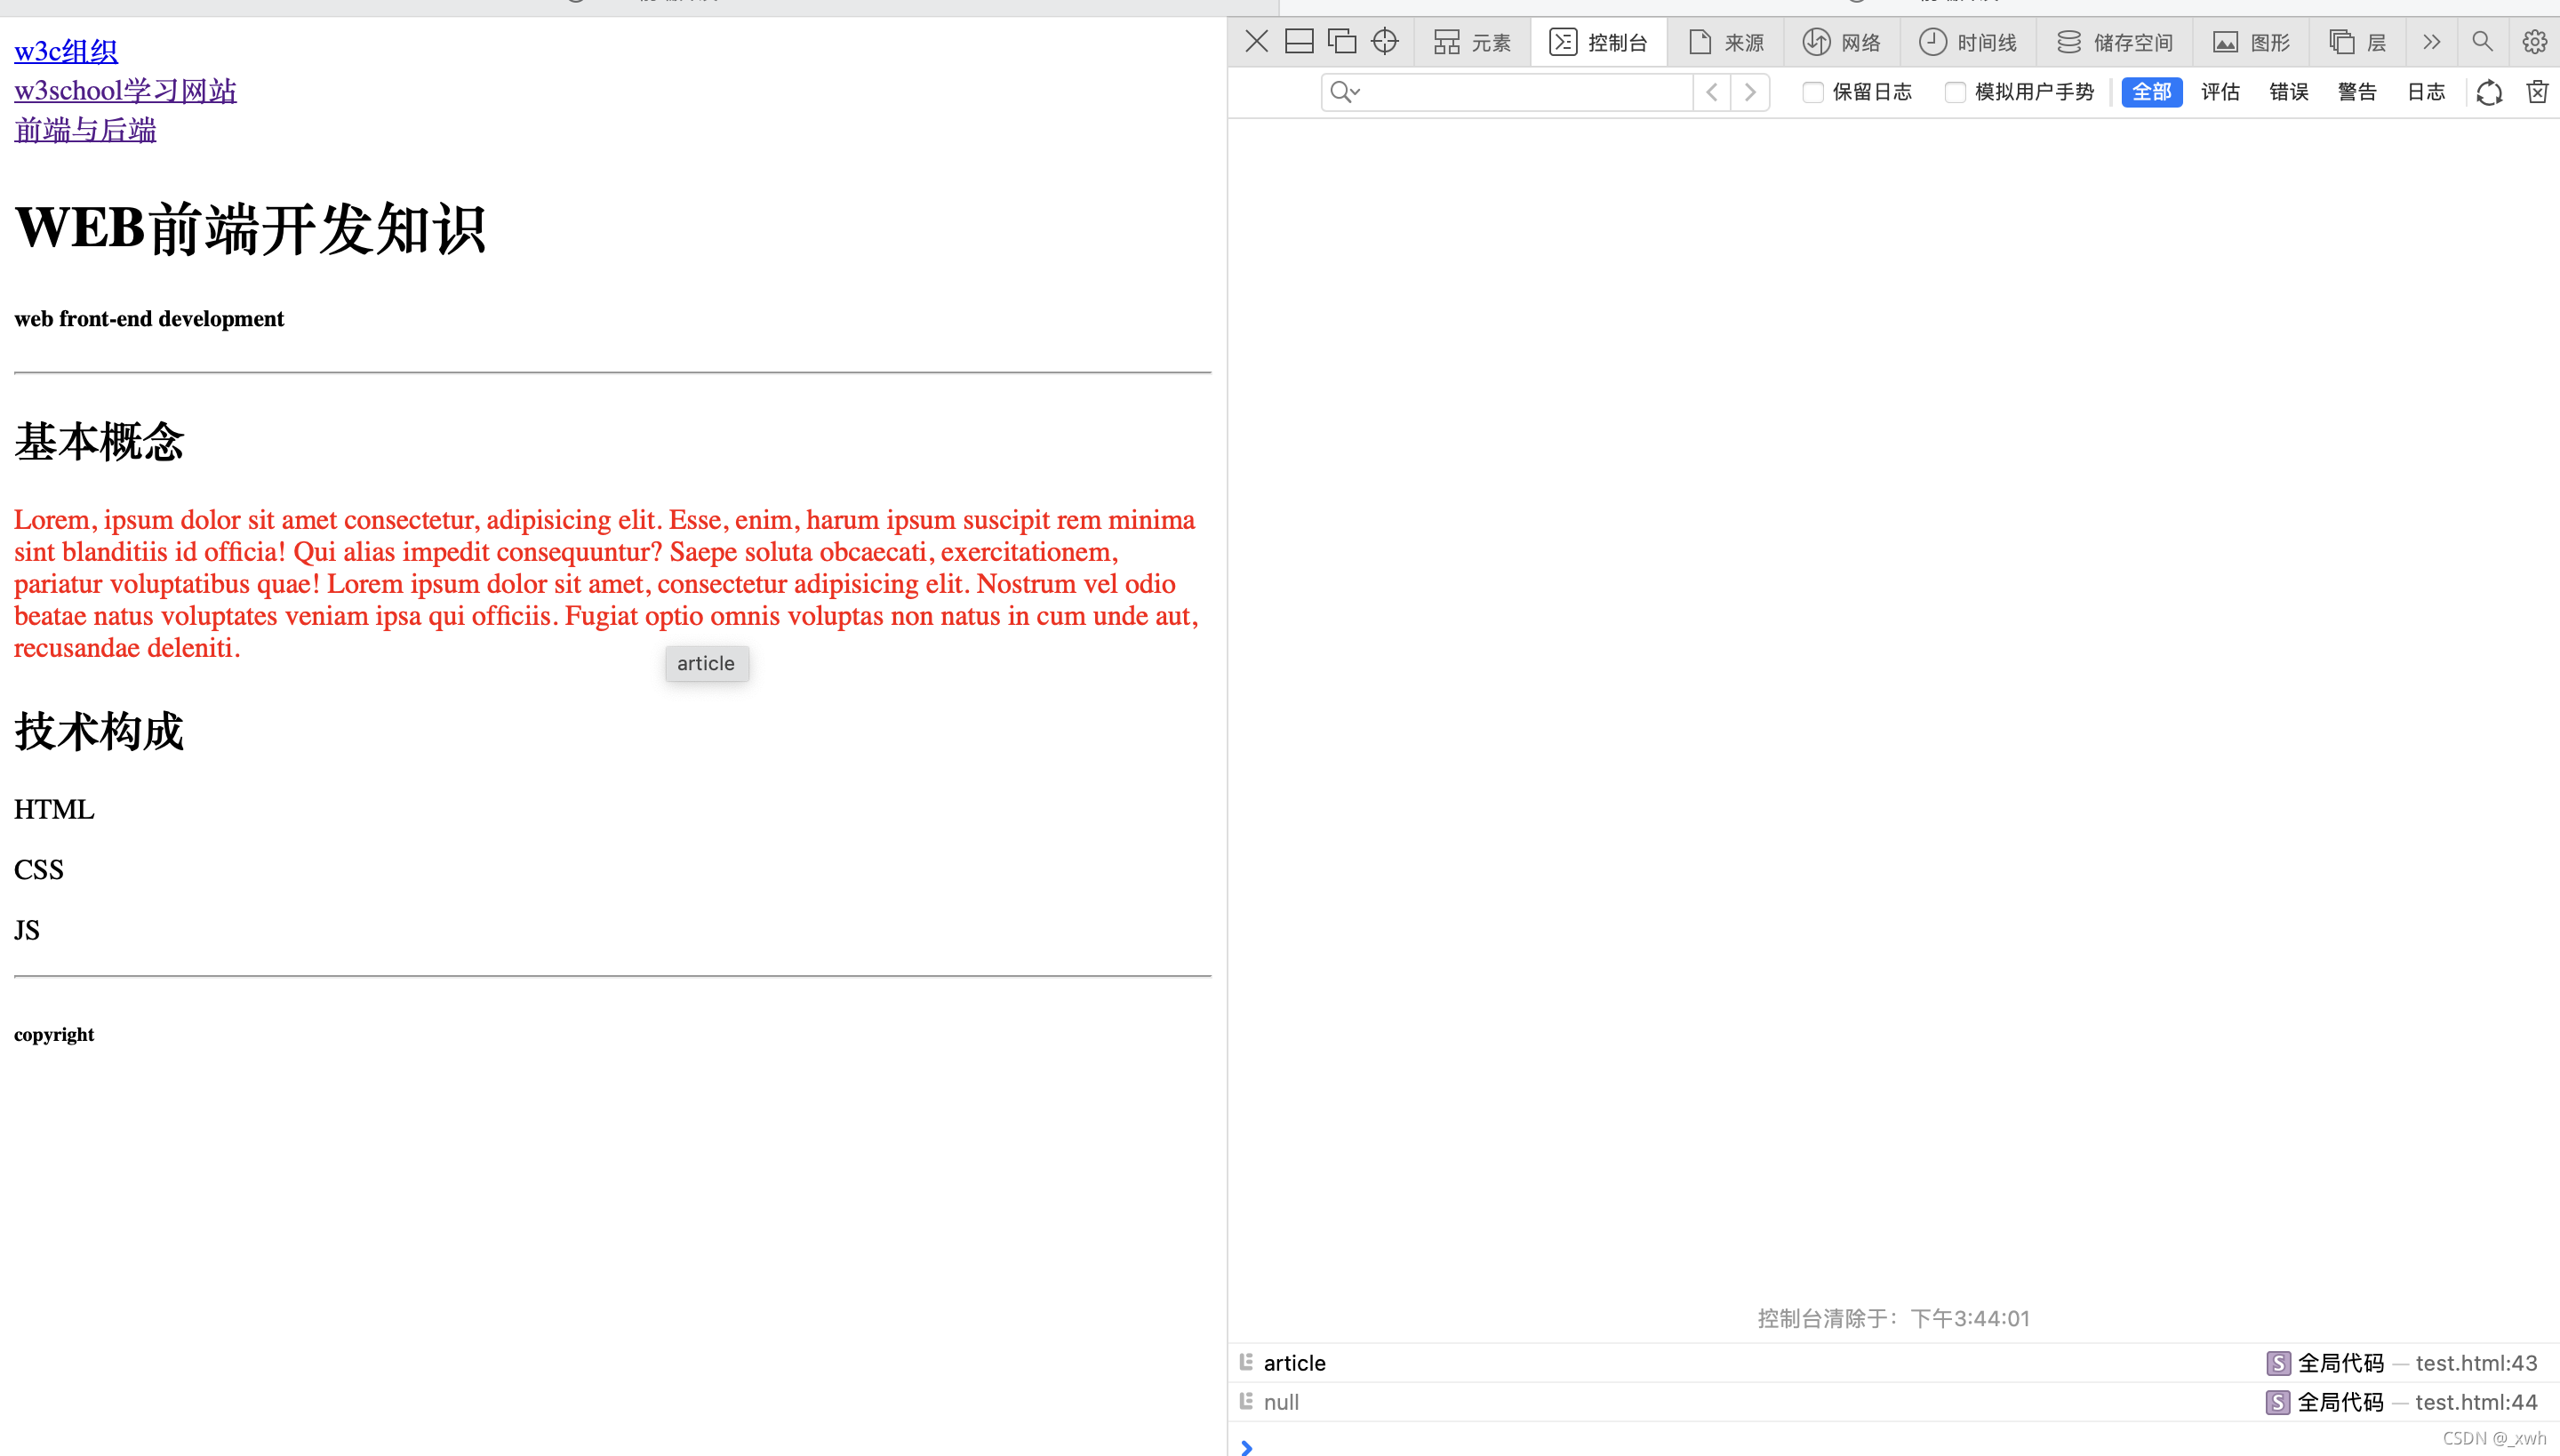
Task: Click the WEB前端开发知识 heading
Action: pyautogui.click(x=250, y=229)
